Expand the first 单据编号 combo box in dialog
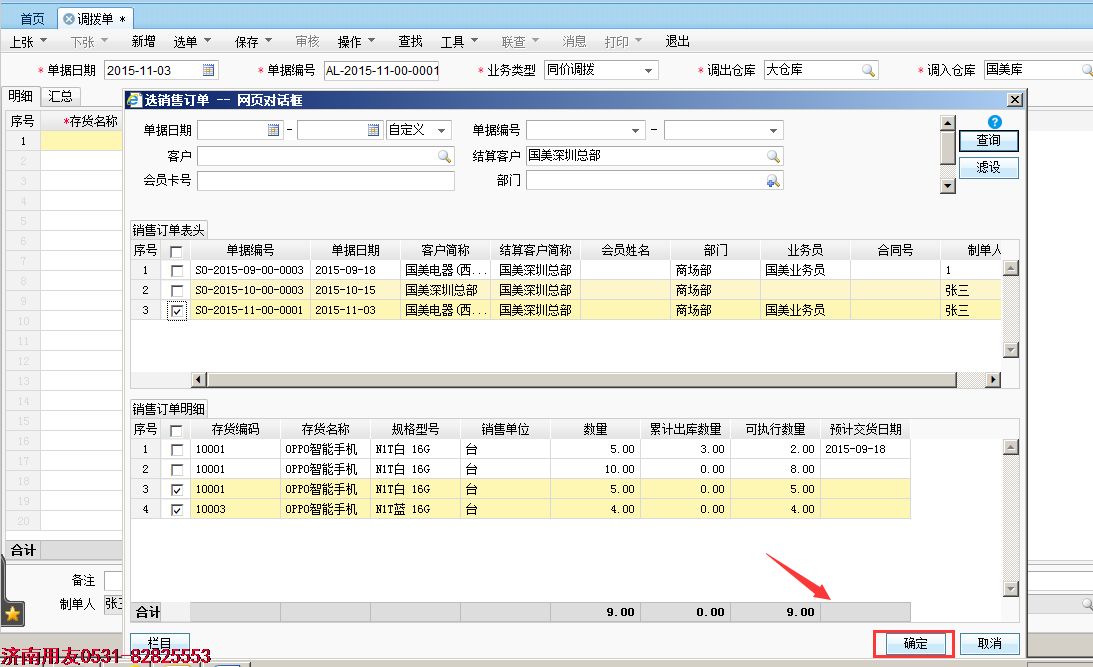Viewport: 1093px width, 667px height. [635, 130]
